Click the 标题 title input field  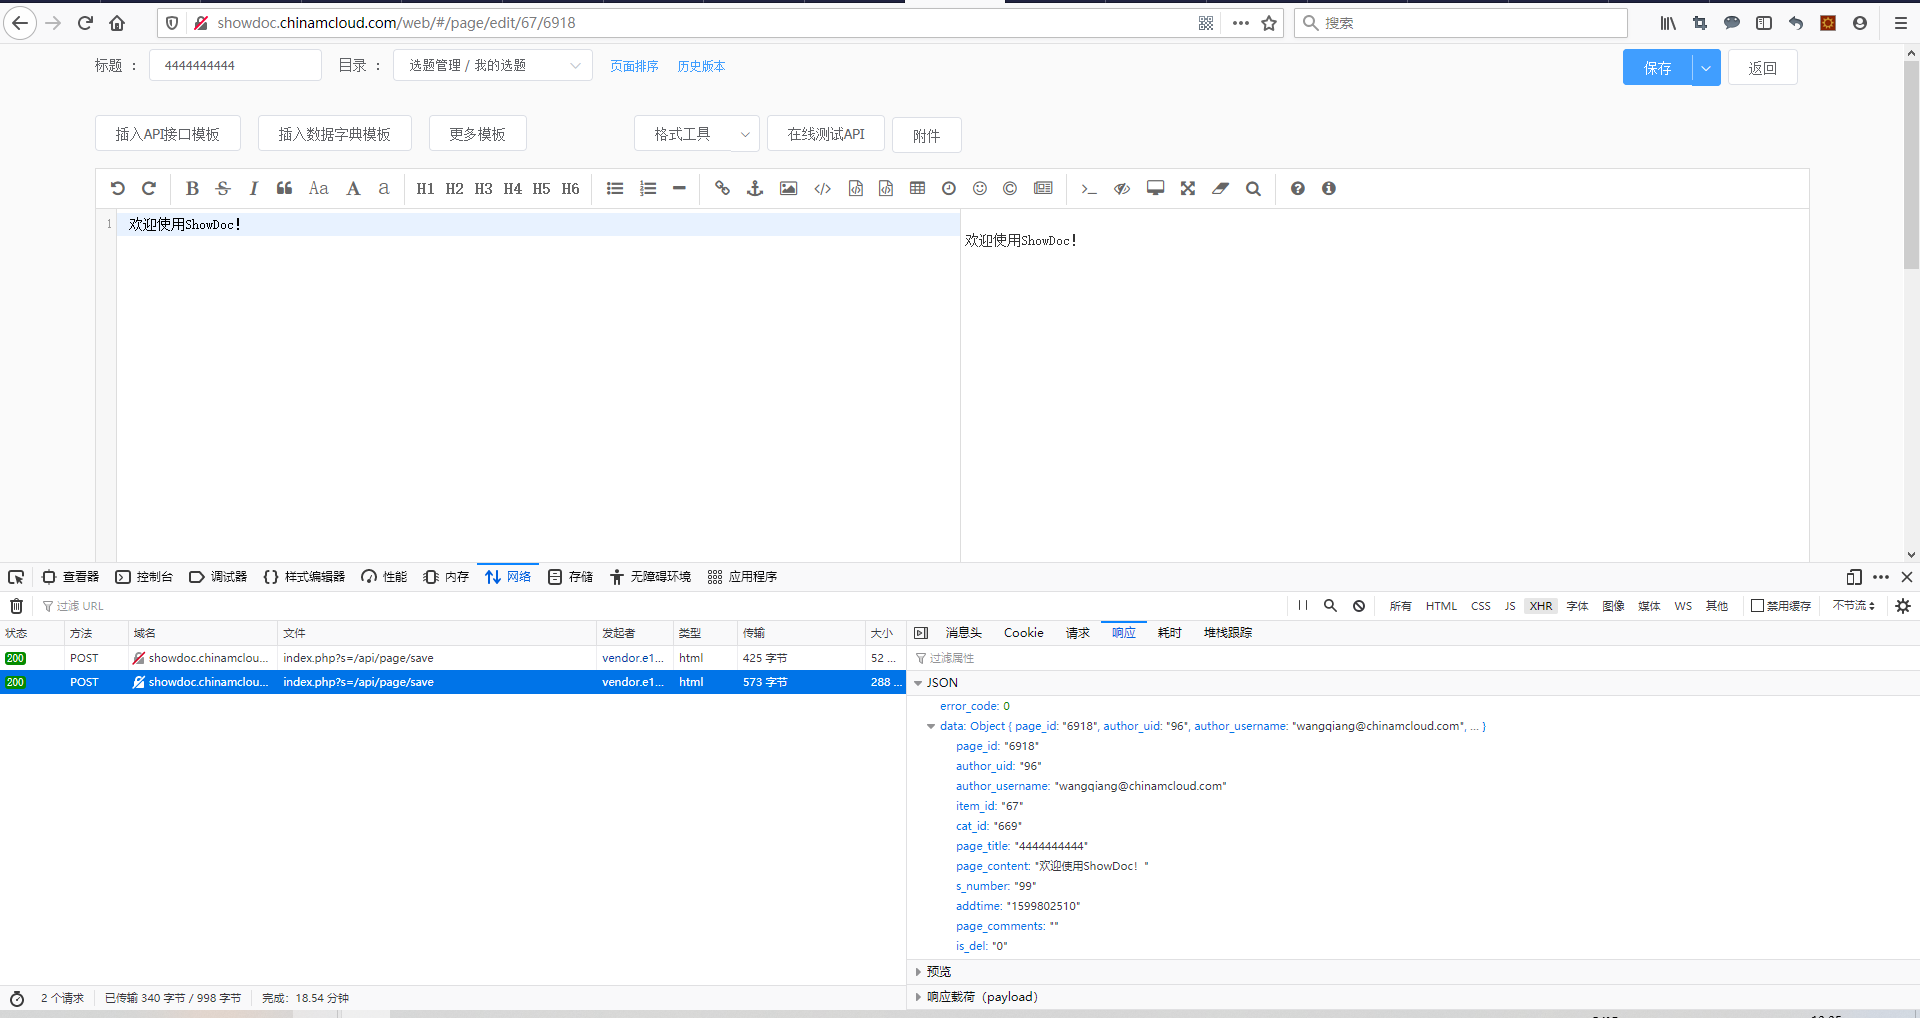pyautogui.click(x=235, y=66)
